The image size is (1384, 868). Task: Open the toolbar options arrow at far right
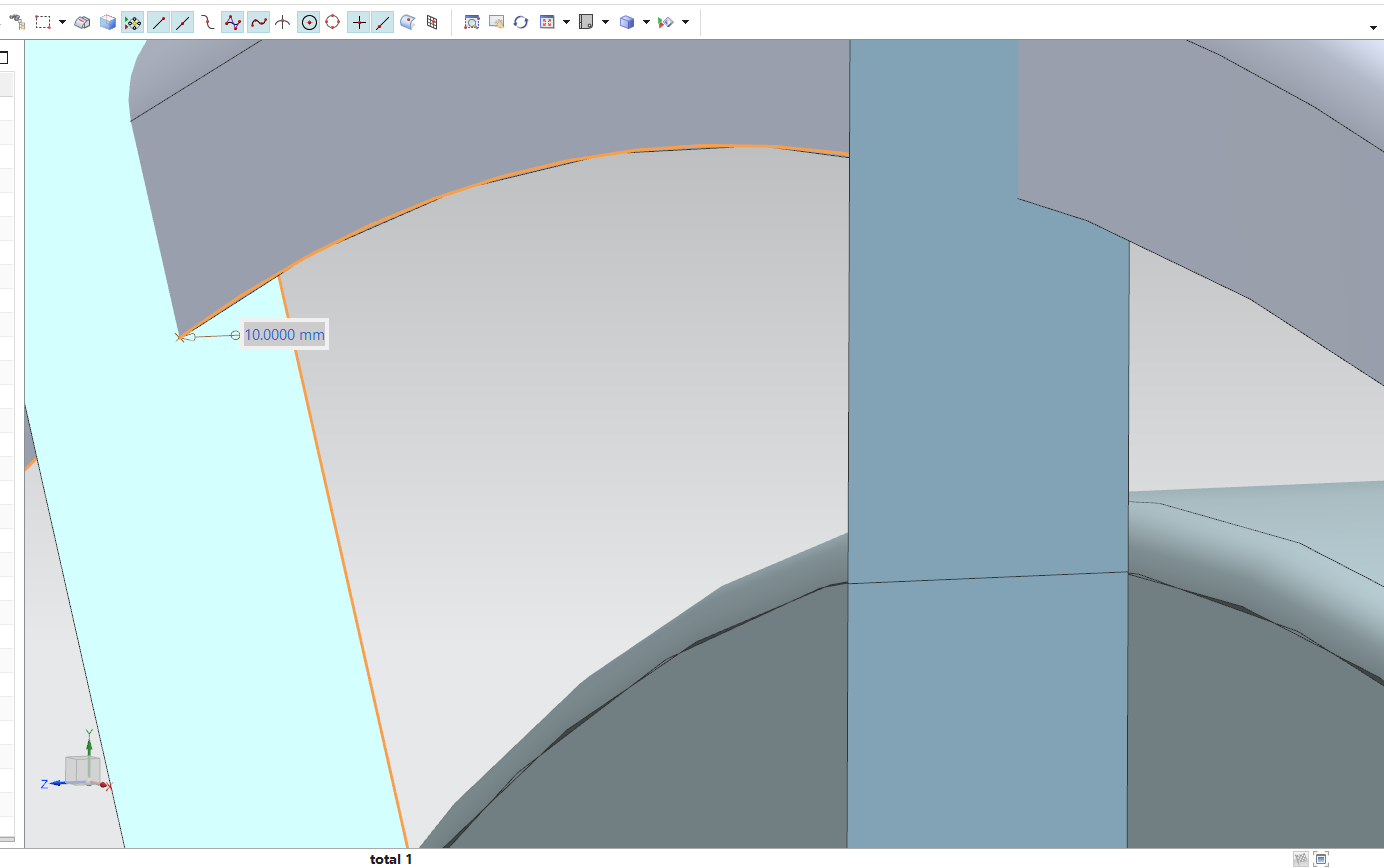click(1374, 28)
